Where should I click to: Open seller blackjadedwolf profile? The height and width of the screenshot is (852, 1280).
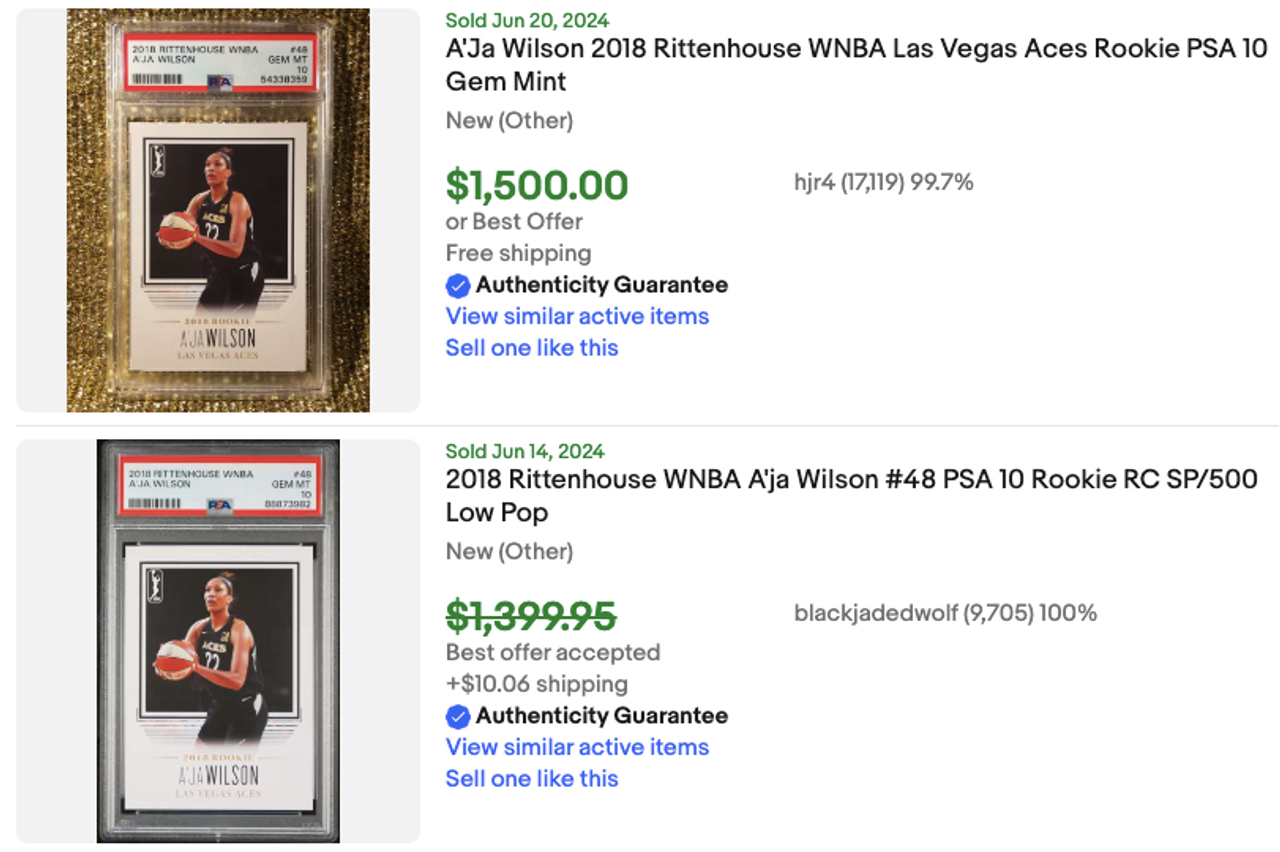click(x=945, y=613)
